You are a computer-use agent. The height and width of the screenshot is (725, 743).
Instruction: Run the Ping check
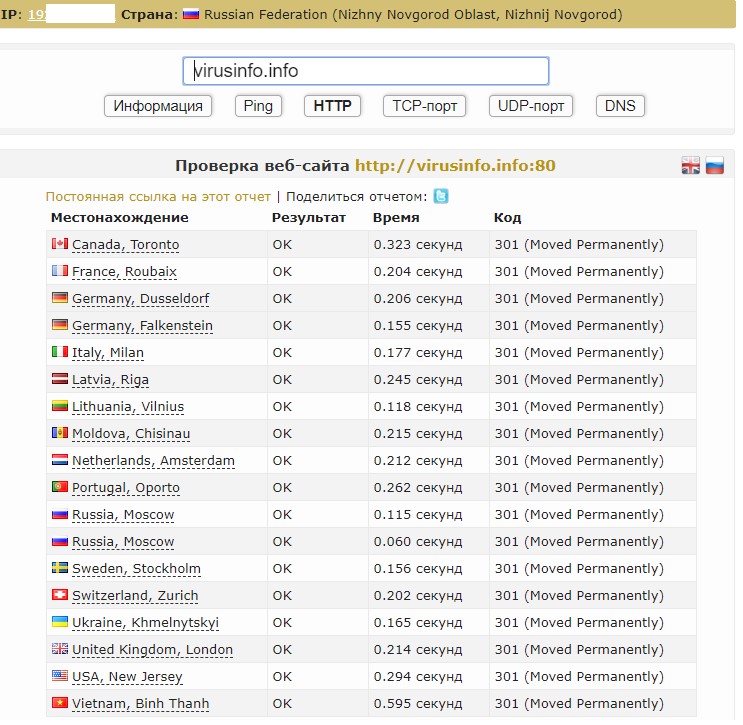click(x=258, y=106)
